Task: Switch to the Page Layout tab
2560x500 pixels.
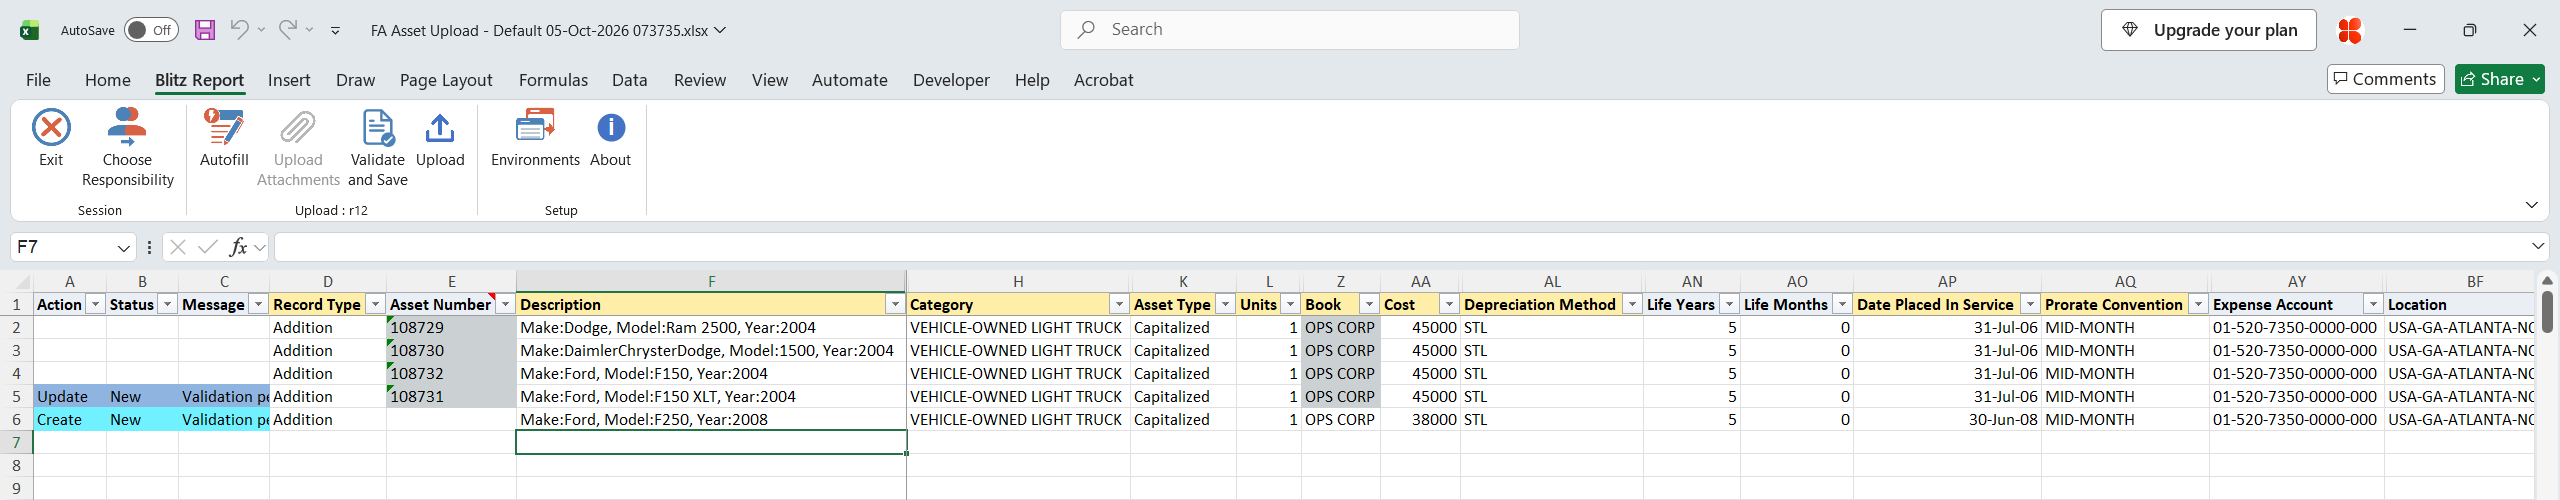Action: click(446, 80)
